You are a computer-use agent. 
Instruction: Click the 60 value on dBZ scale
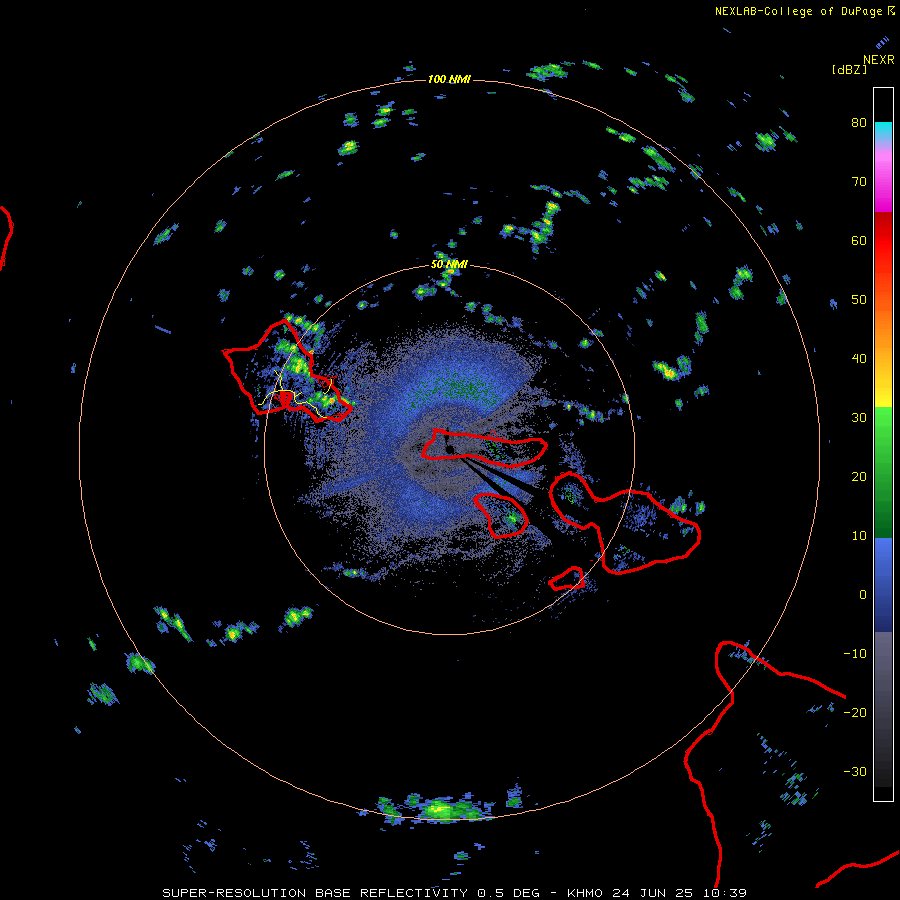pos(859,240)
